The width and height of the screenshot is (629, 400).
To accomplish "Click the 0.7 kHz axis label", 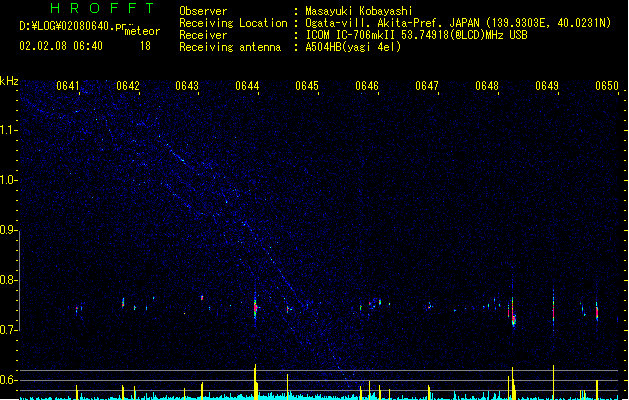I will (x=9, y=330).
